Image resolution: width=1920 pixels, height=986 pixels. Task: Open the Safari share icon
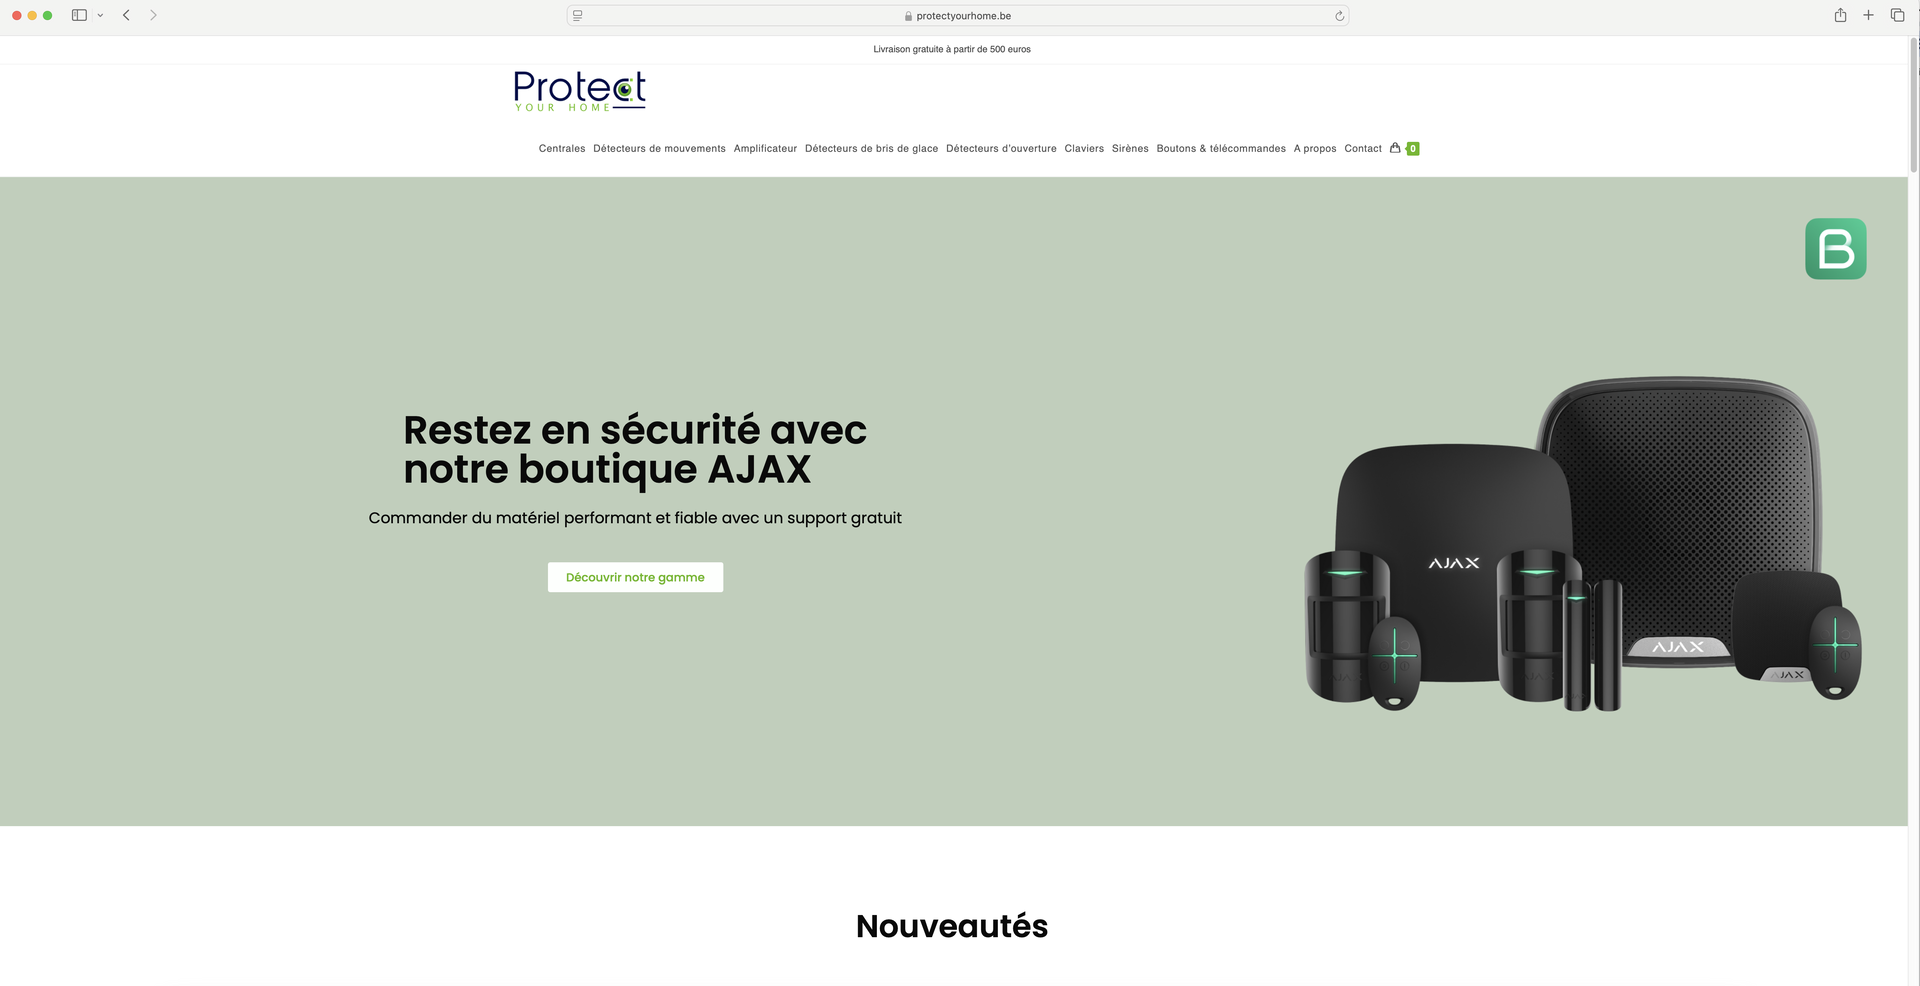coord(1840,15)
